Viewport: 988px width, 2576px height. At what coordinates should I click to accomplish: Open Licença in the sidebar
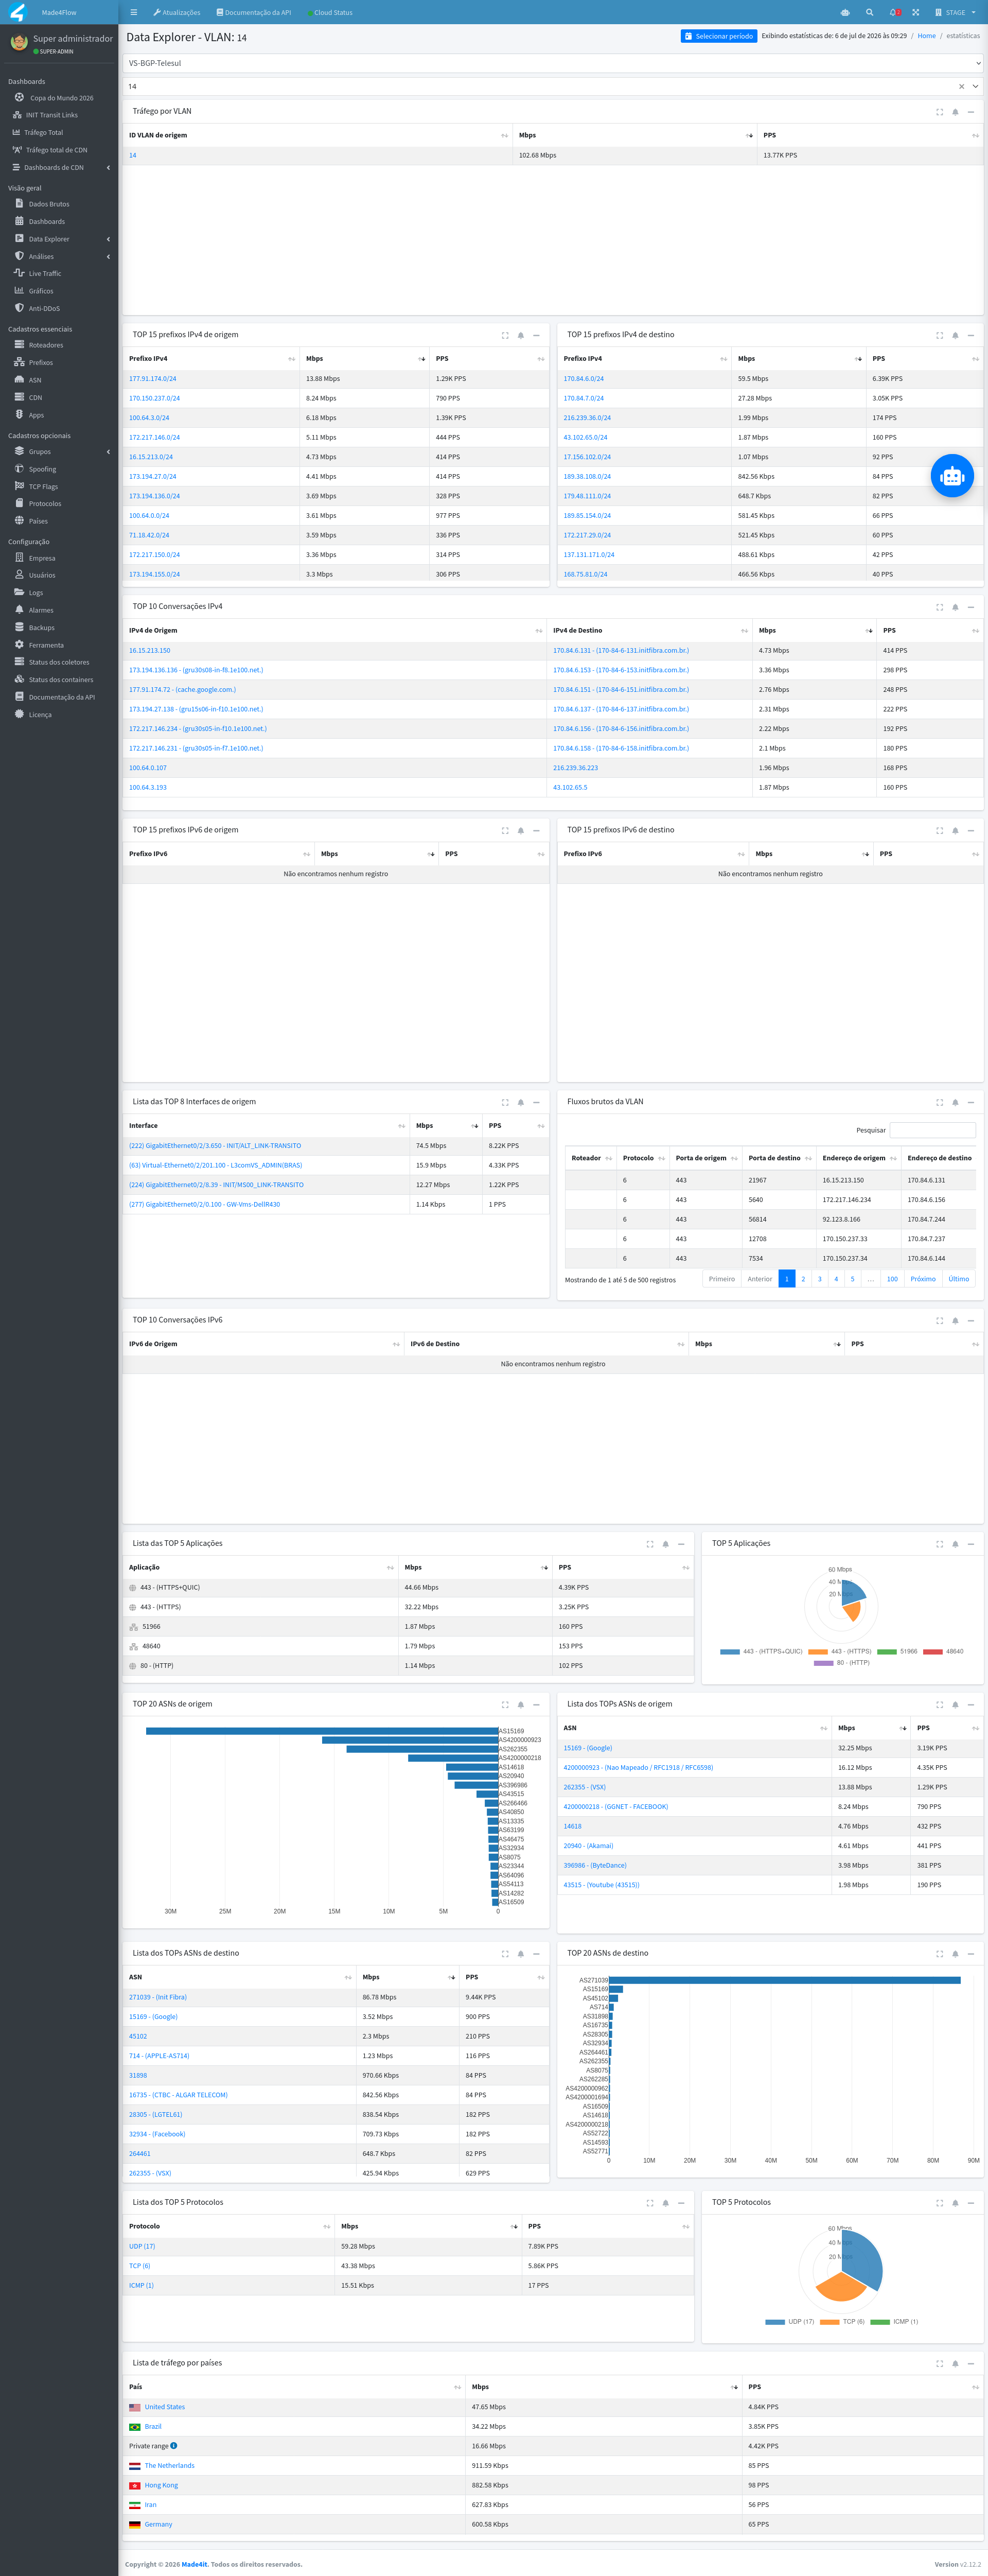click(39, 714)
